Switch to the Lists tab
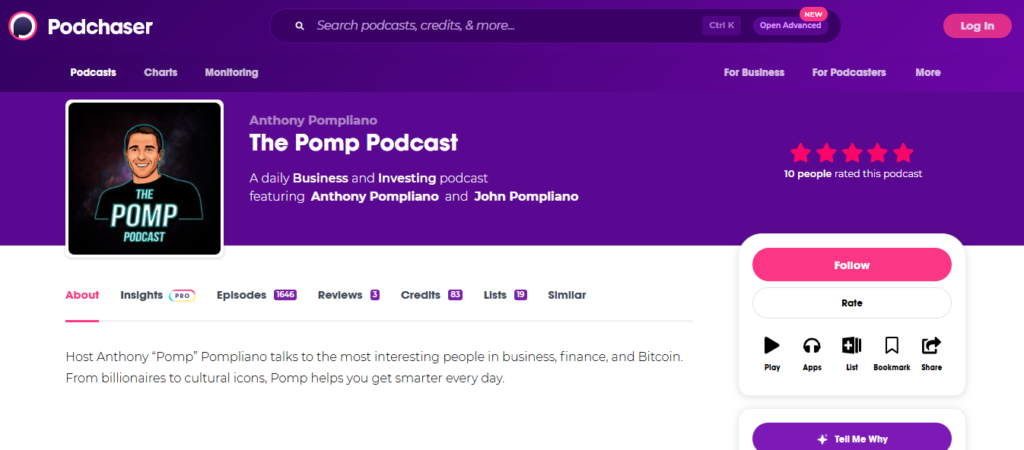 pyautogui.click(x=495, y=295)
